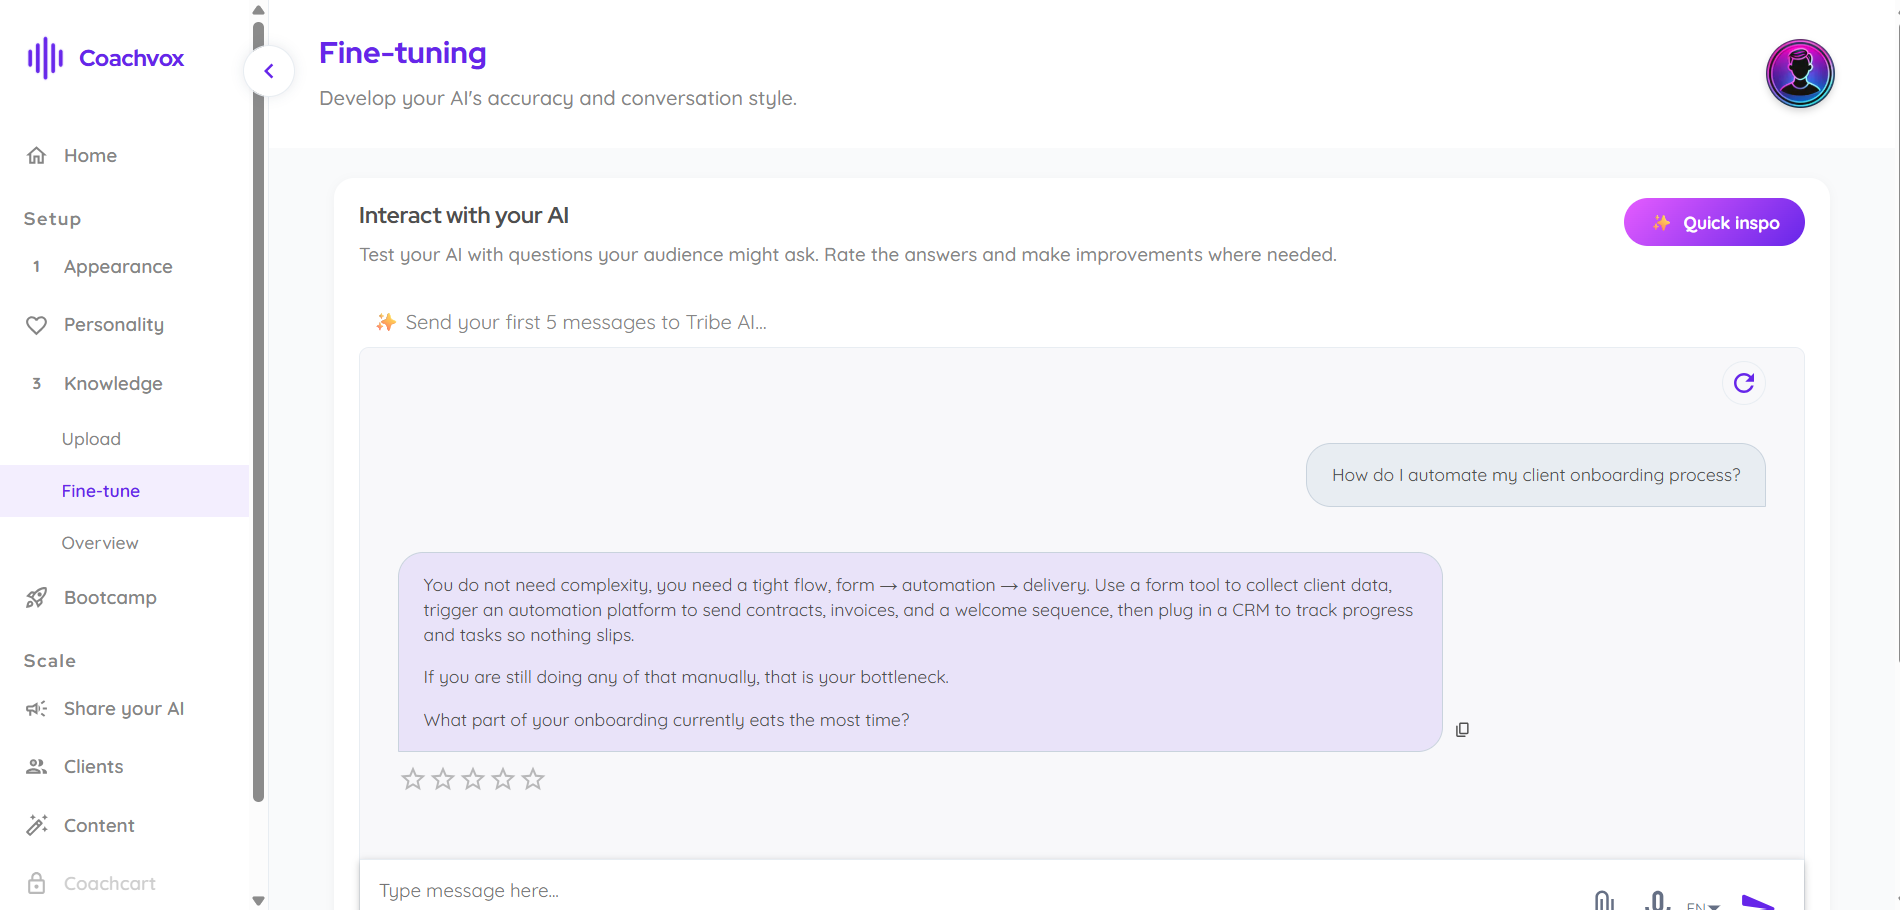Screen dimensions: 1900x910
Task: Click the sidebar scrollbar thumb
Action: (259, 410)
